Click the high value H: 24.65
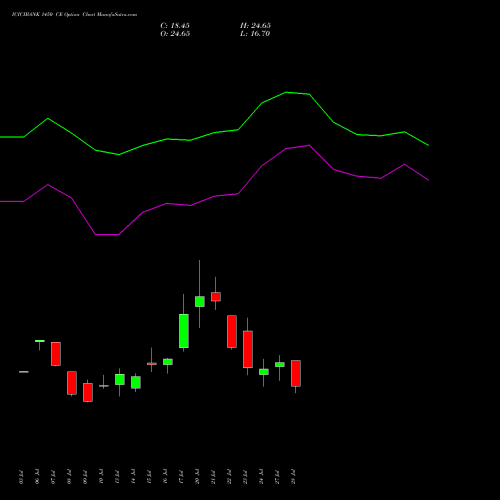Image resolution: width=500 pixels, height=500 pixels. point(255,26)
